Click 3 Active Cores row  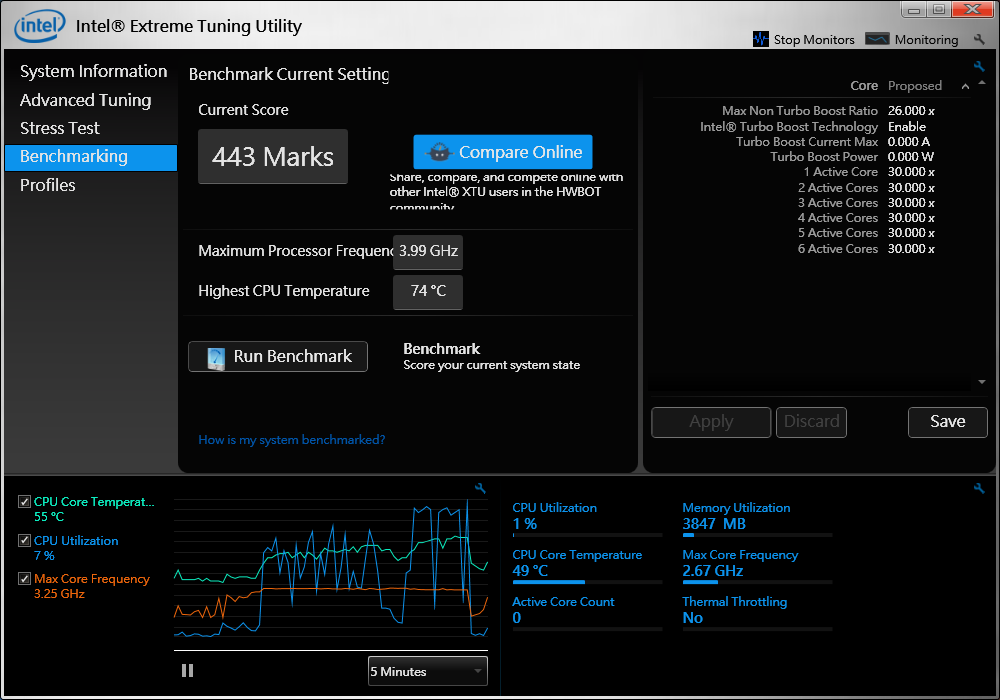(x=866, y=203)
